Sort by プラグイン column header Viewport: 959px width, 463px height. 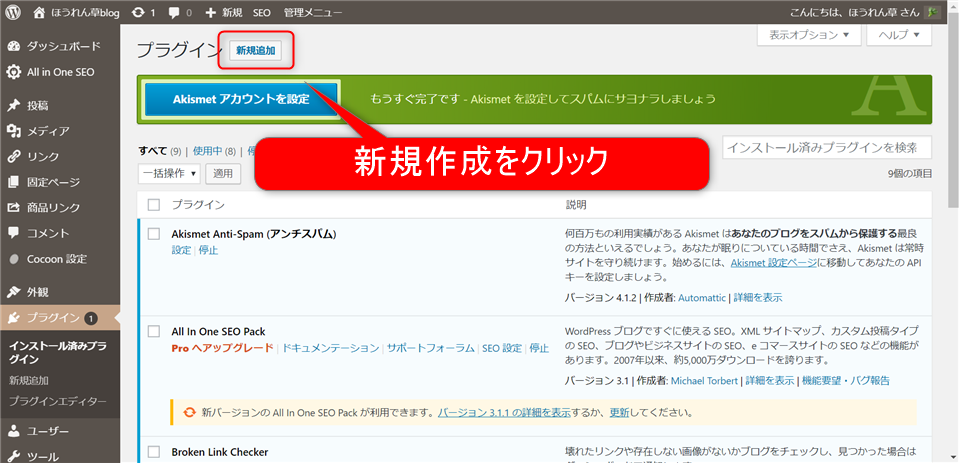tap(198, 204)
